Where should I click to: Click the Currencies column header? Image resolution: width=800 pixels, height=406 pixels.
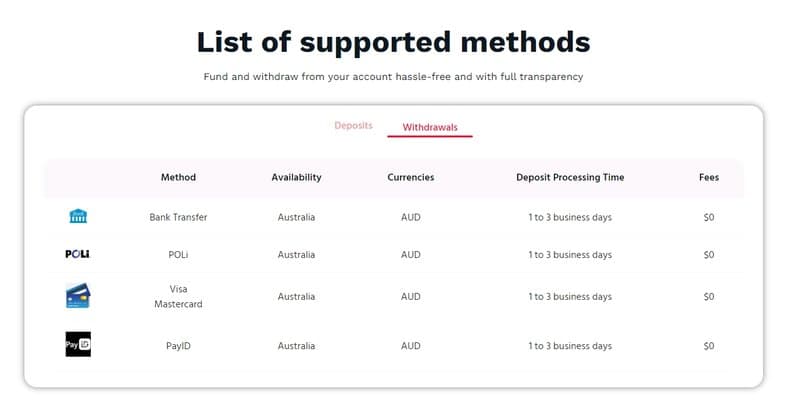(x=411, y=177)
